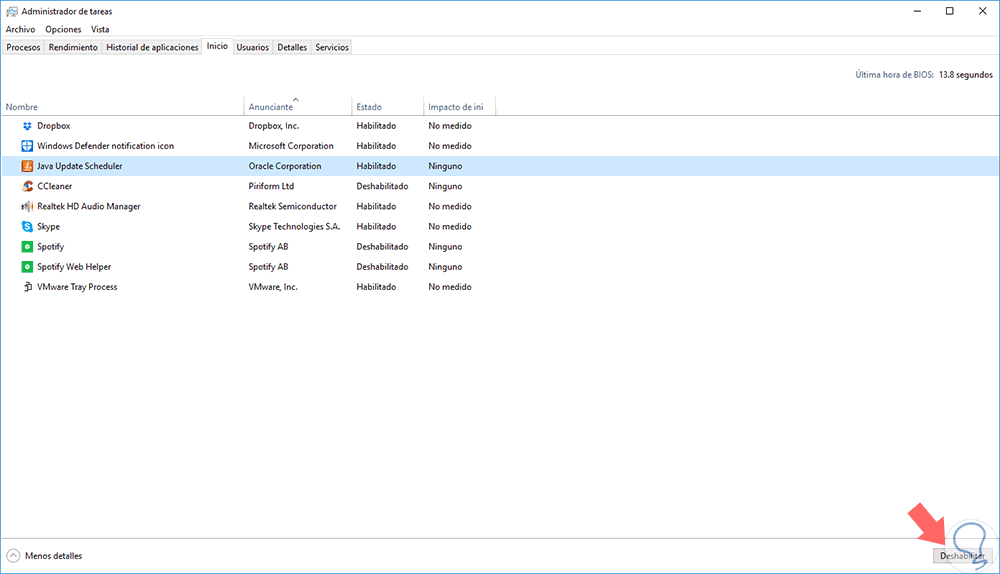Image resolution: width=1000 pixels, height=574 pixels.
Task: Select the Spotify Web Helper name
Action: [74, 267]
